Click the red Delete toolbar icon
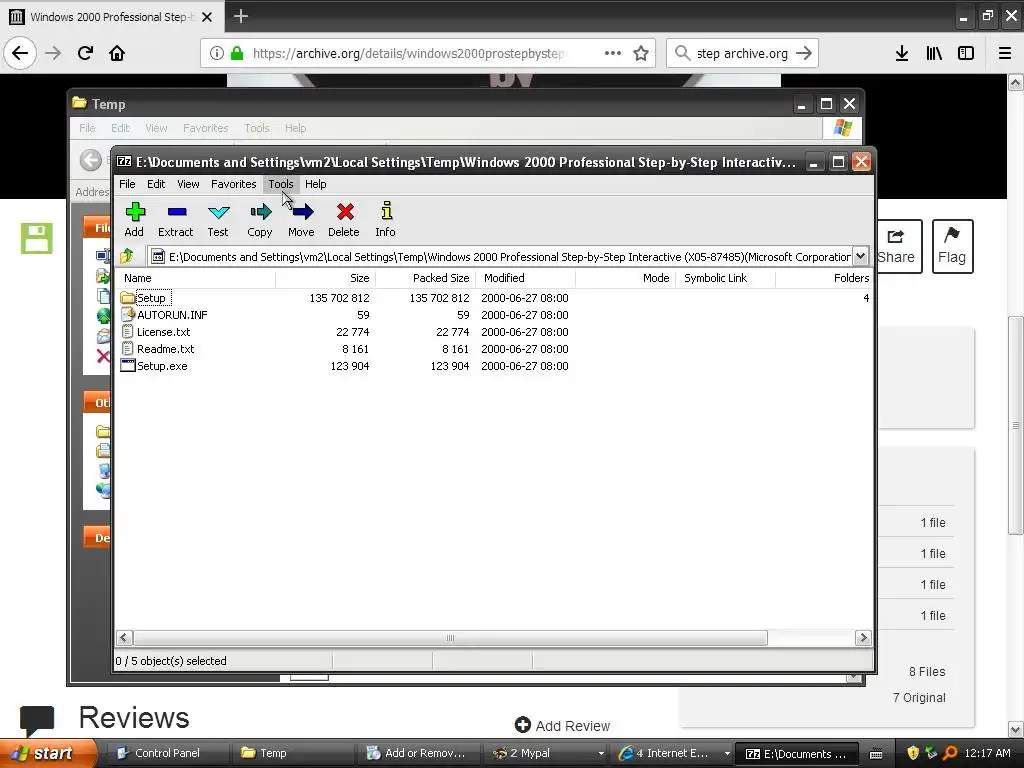Screen dimensions: 1024x768 (345, 212)
